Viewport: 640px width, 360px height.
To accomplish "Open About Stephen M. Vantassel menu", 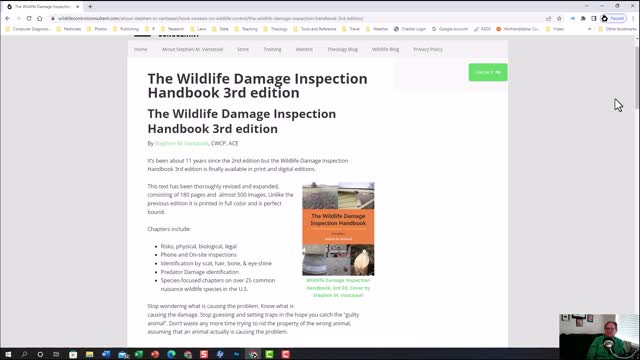I will [192, 49].
